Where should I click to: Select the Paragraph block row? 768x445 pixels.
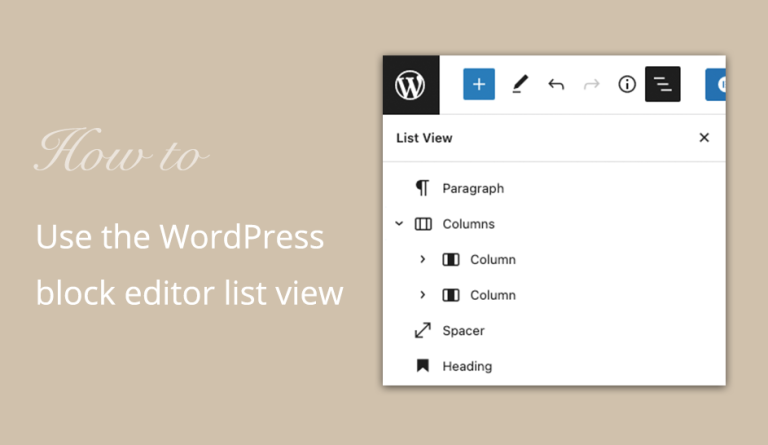(554, 188)
